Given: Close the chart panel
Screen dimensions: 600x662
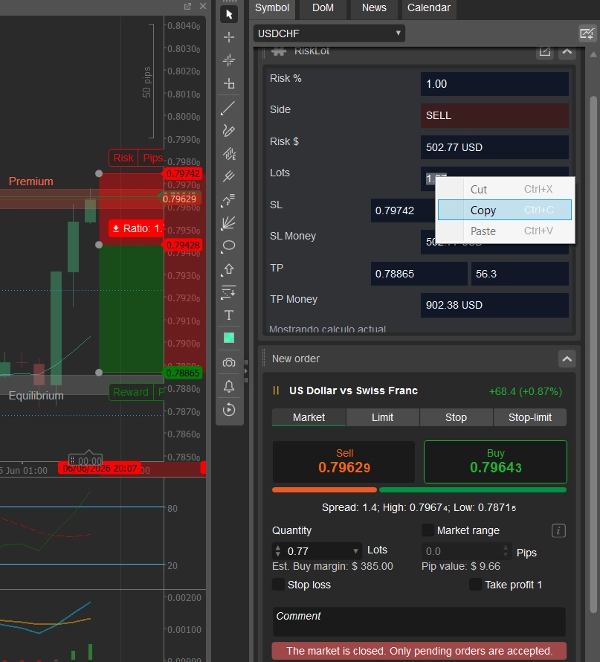Looking at the screenshot, I should coord(203,6).
